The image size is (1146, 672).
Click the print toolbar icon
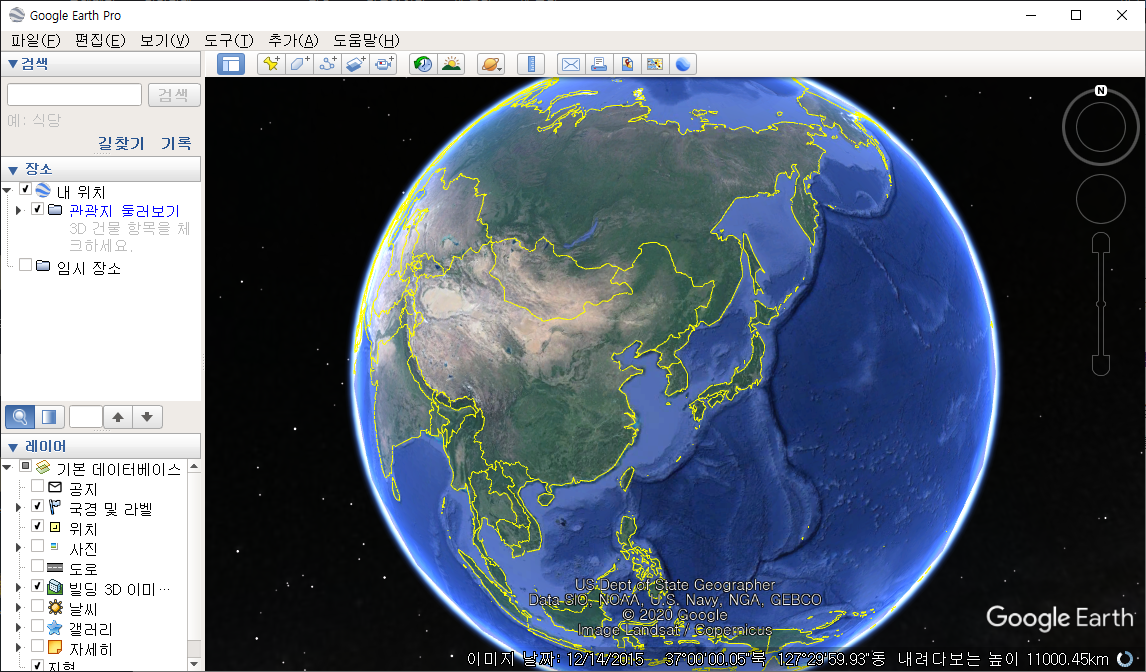599,64
